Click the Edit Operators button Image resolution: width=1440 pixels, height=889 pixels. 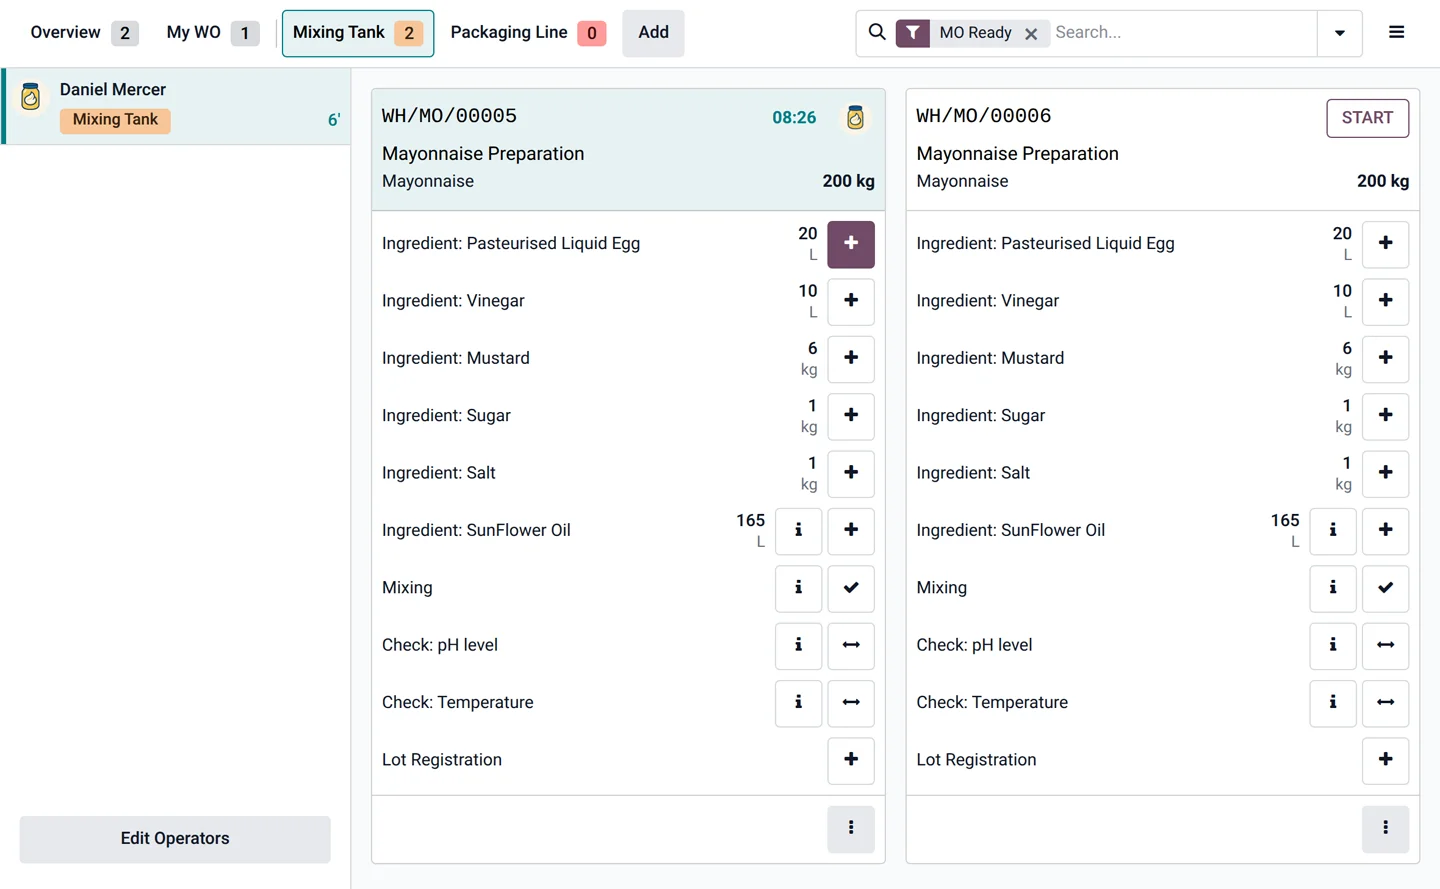point(175,839)
